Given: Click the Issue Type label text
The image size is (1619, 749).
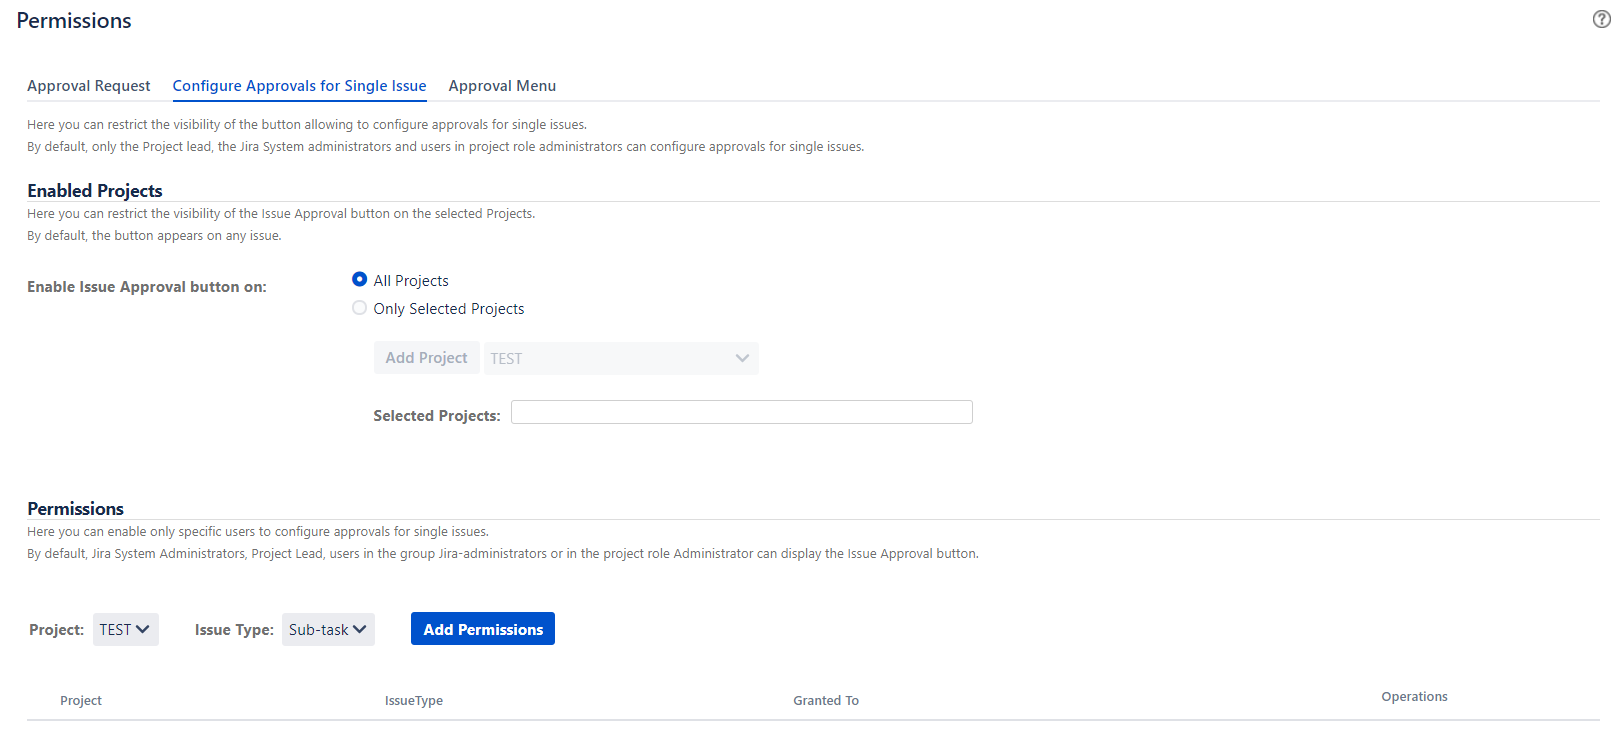Looking at the screenshot, I should click(x=234, y=630).
